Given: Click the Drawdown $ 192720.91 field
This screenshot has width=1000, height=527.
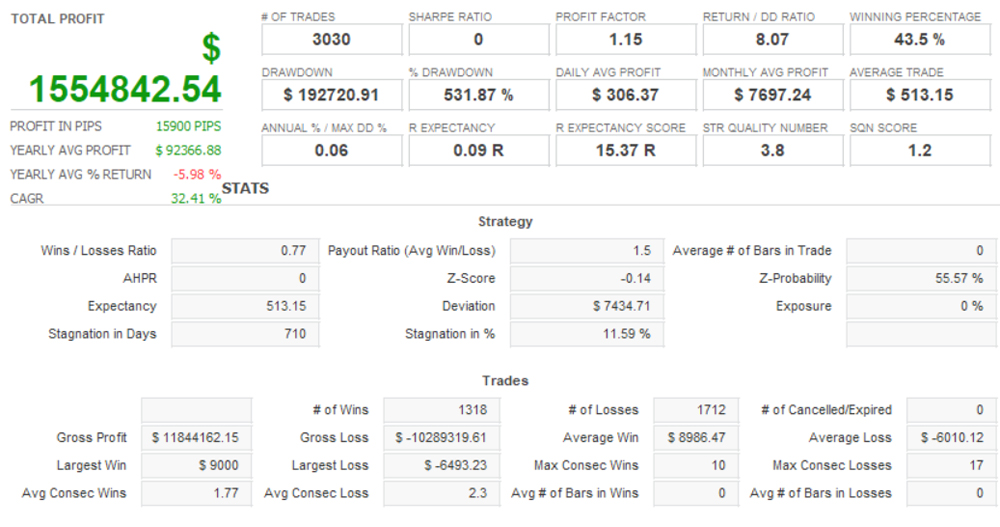Looking at the screenshot, I should (x=331, y=95).
